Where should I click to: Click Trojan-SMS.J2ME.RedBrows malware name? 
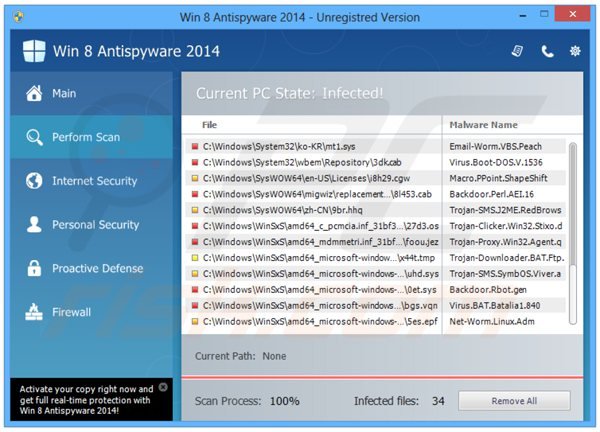click(x=505, y=210)
